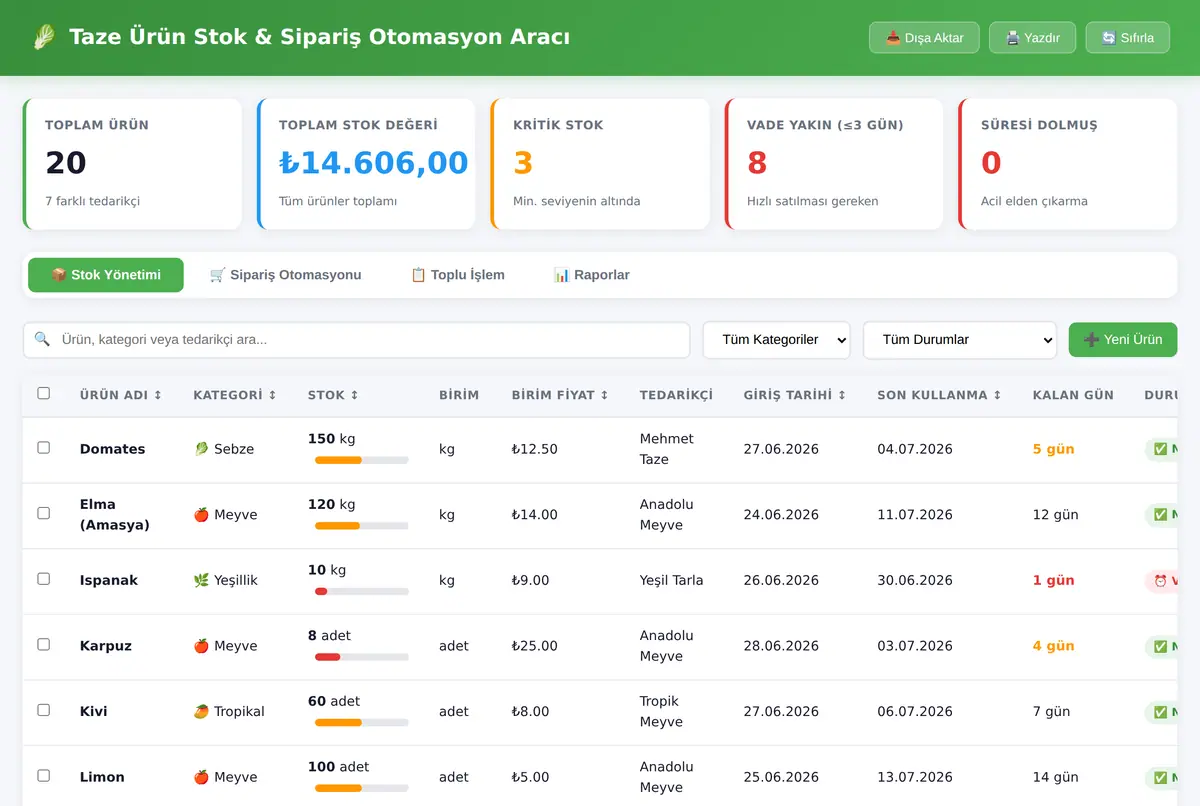Open the Sipariş Otomasyonu tab

point(286,275)
